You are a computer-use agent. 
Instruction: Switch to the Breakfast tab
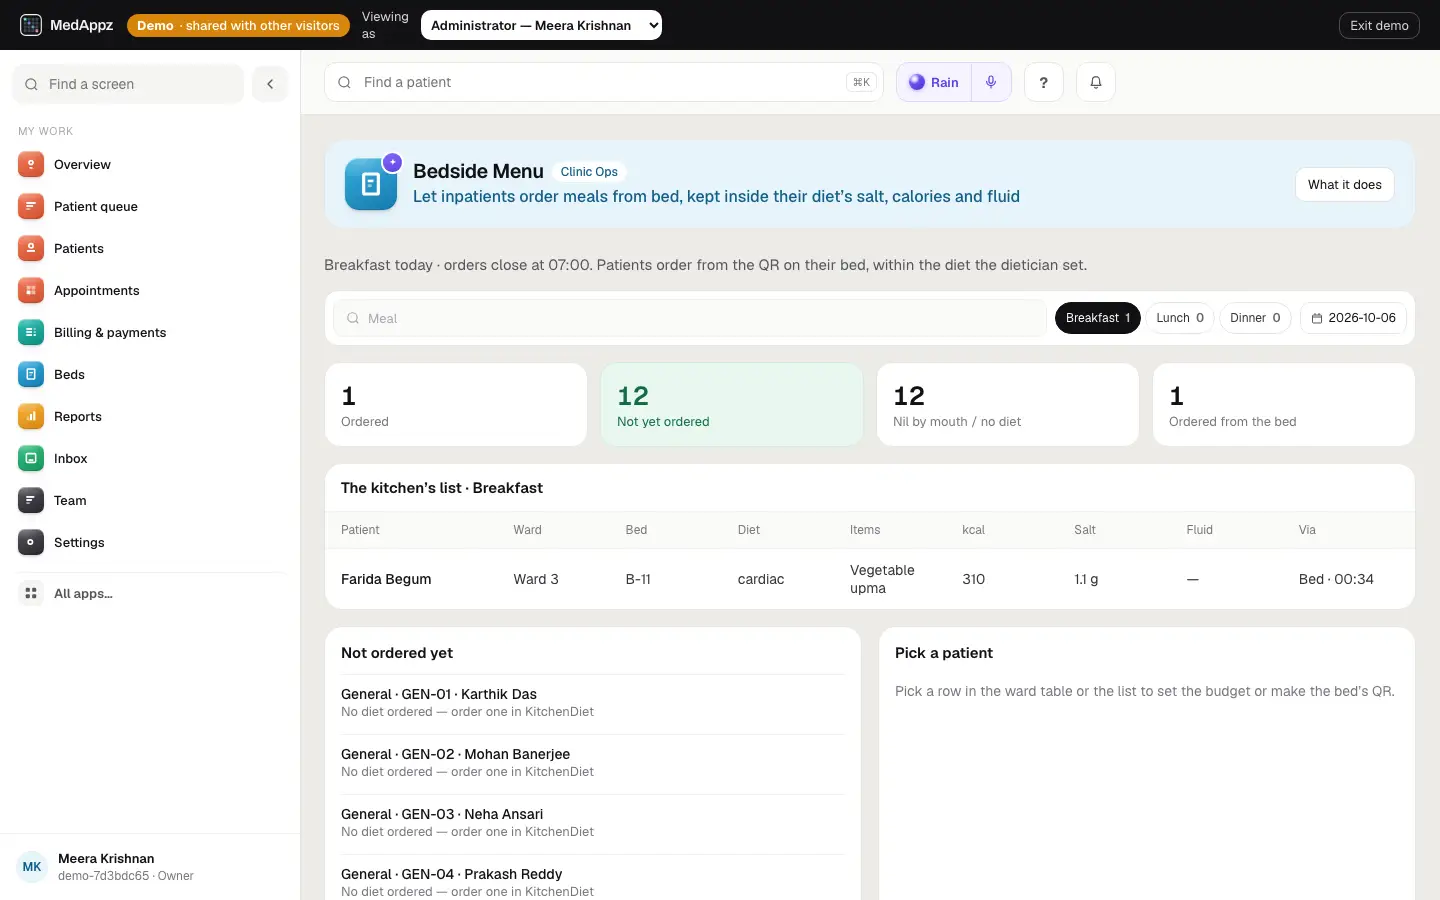point(1098,318)
